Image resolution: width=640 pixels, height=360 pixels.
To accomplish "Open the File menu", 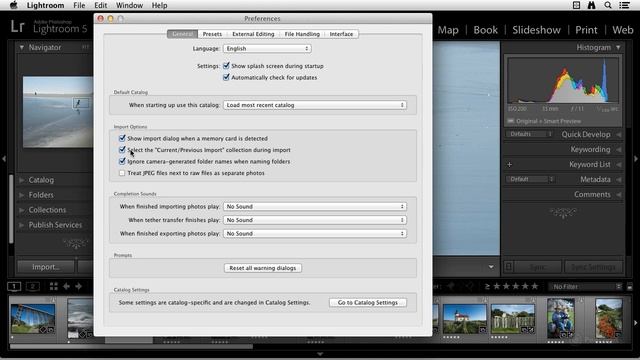I will tap(79, 5).
